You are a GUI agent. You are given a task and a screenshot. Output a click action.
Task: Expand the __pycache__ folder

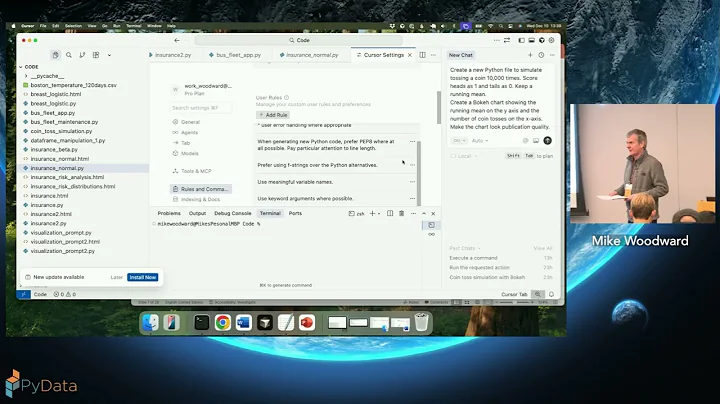coord(47,76)
